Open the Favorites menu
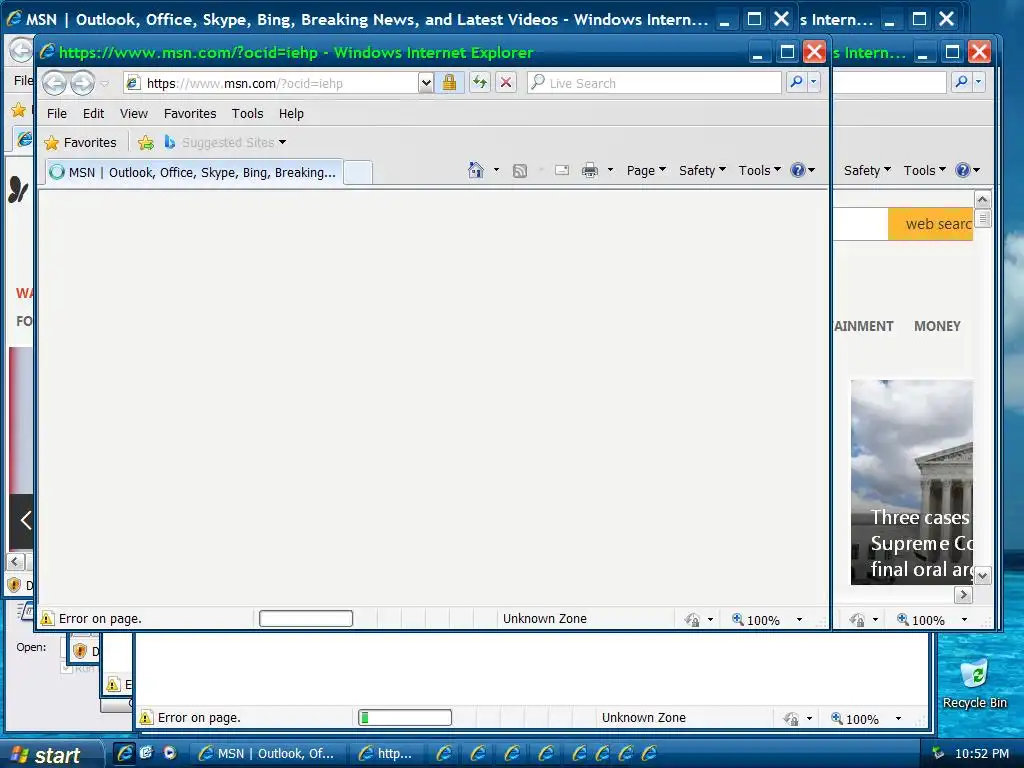The image size is (1024, 768). (x=190, y=114)
